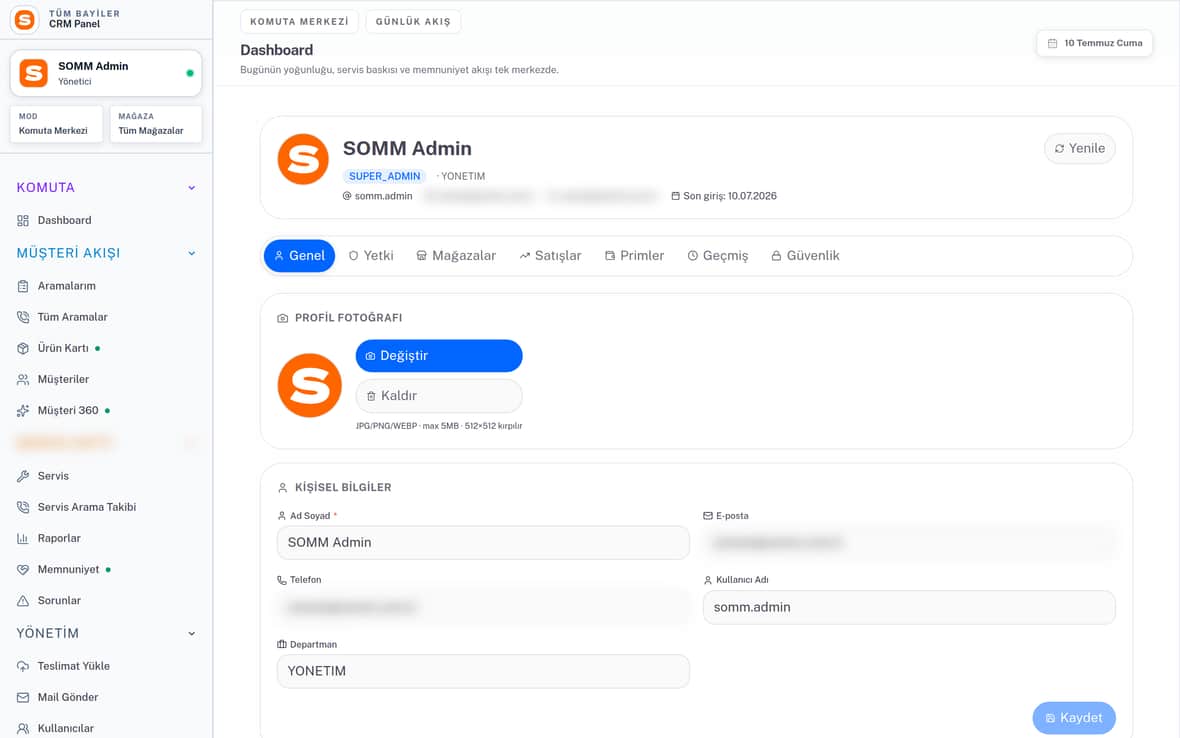Viewport: 1180px width, 738px height.
Task: Collapse the MÜŞTERİ AKIŞI sidebar section
Action: (x=191, y=254)
